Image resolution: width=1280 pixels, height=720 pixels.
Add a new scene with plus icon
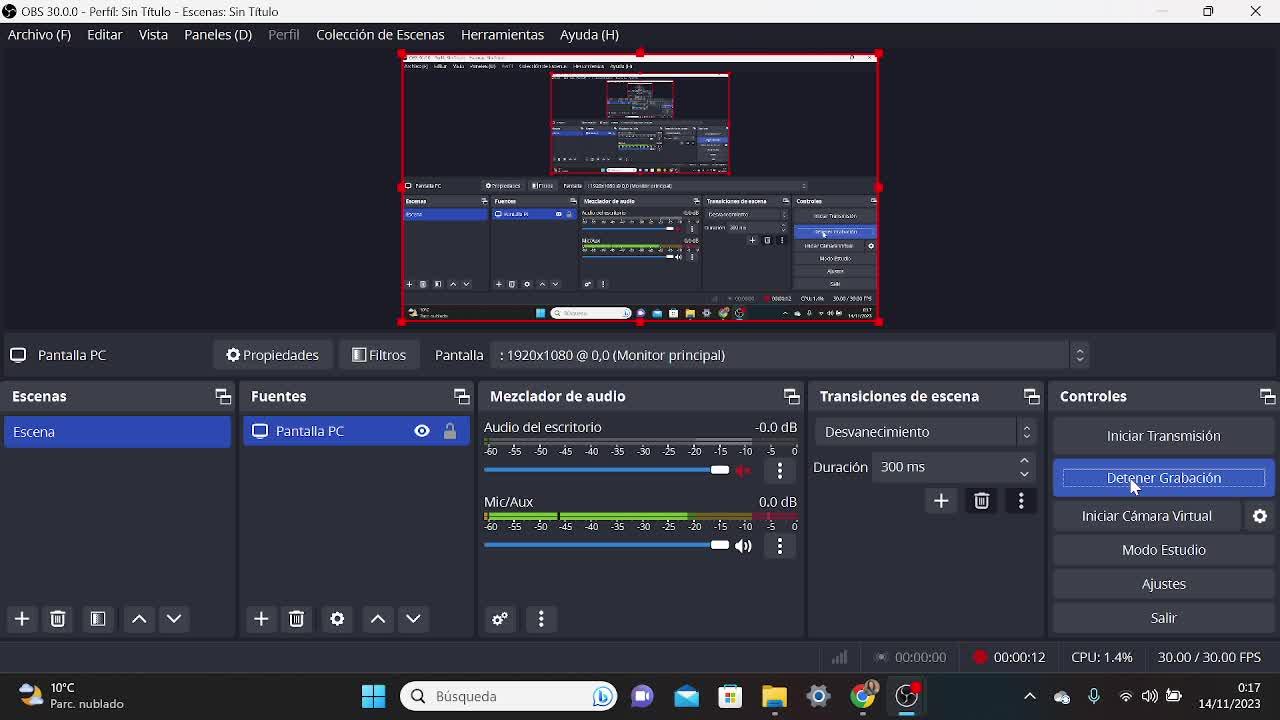point(22,619)
